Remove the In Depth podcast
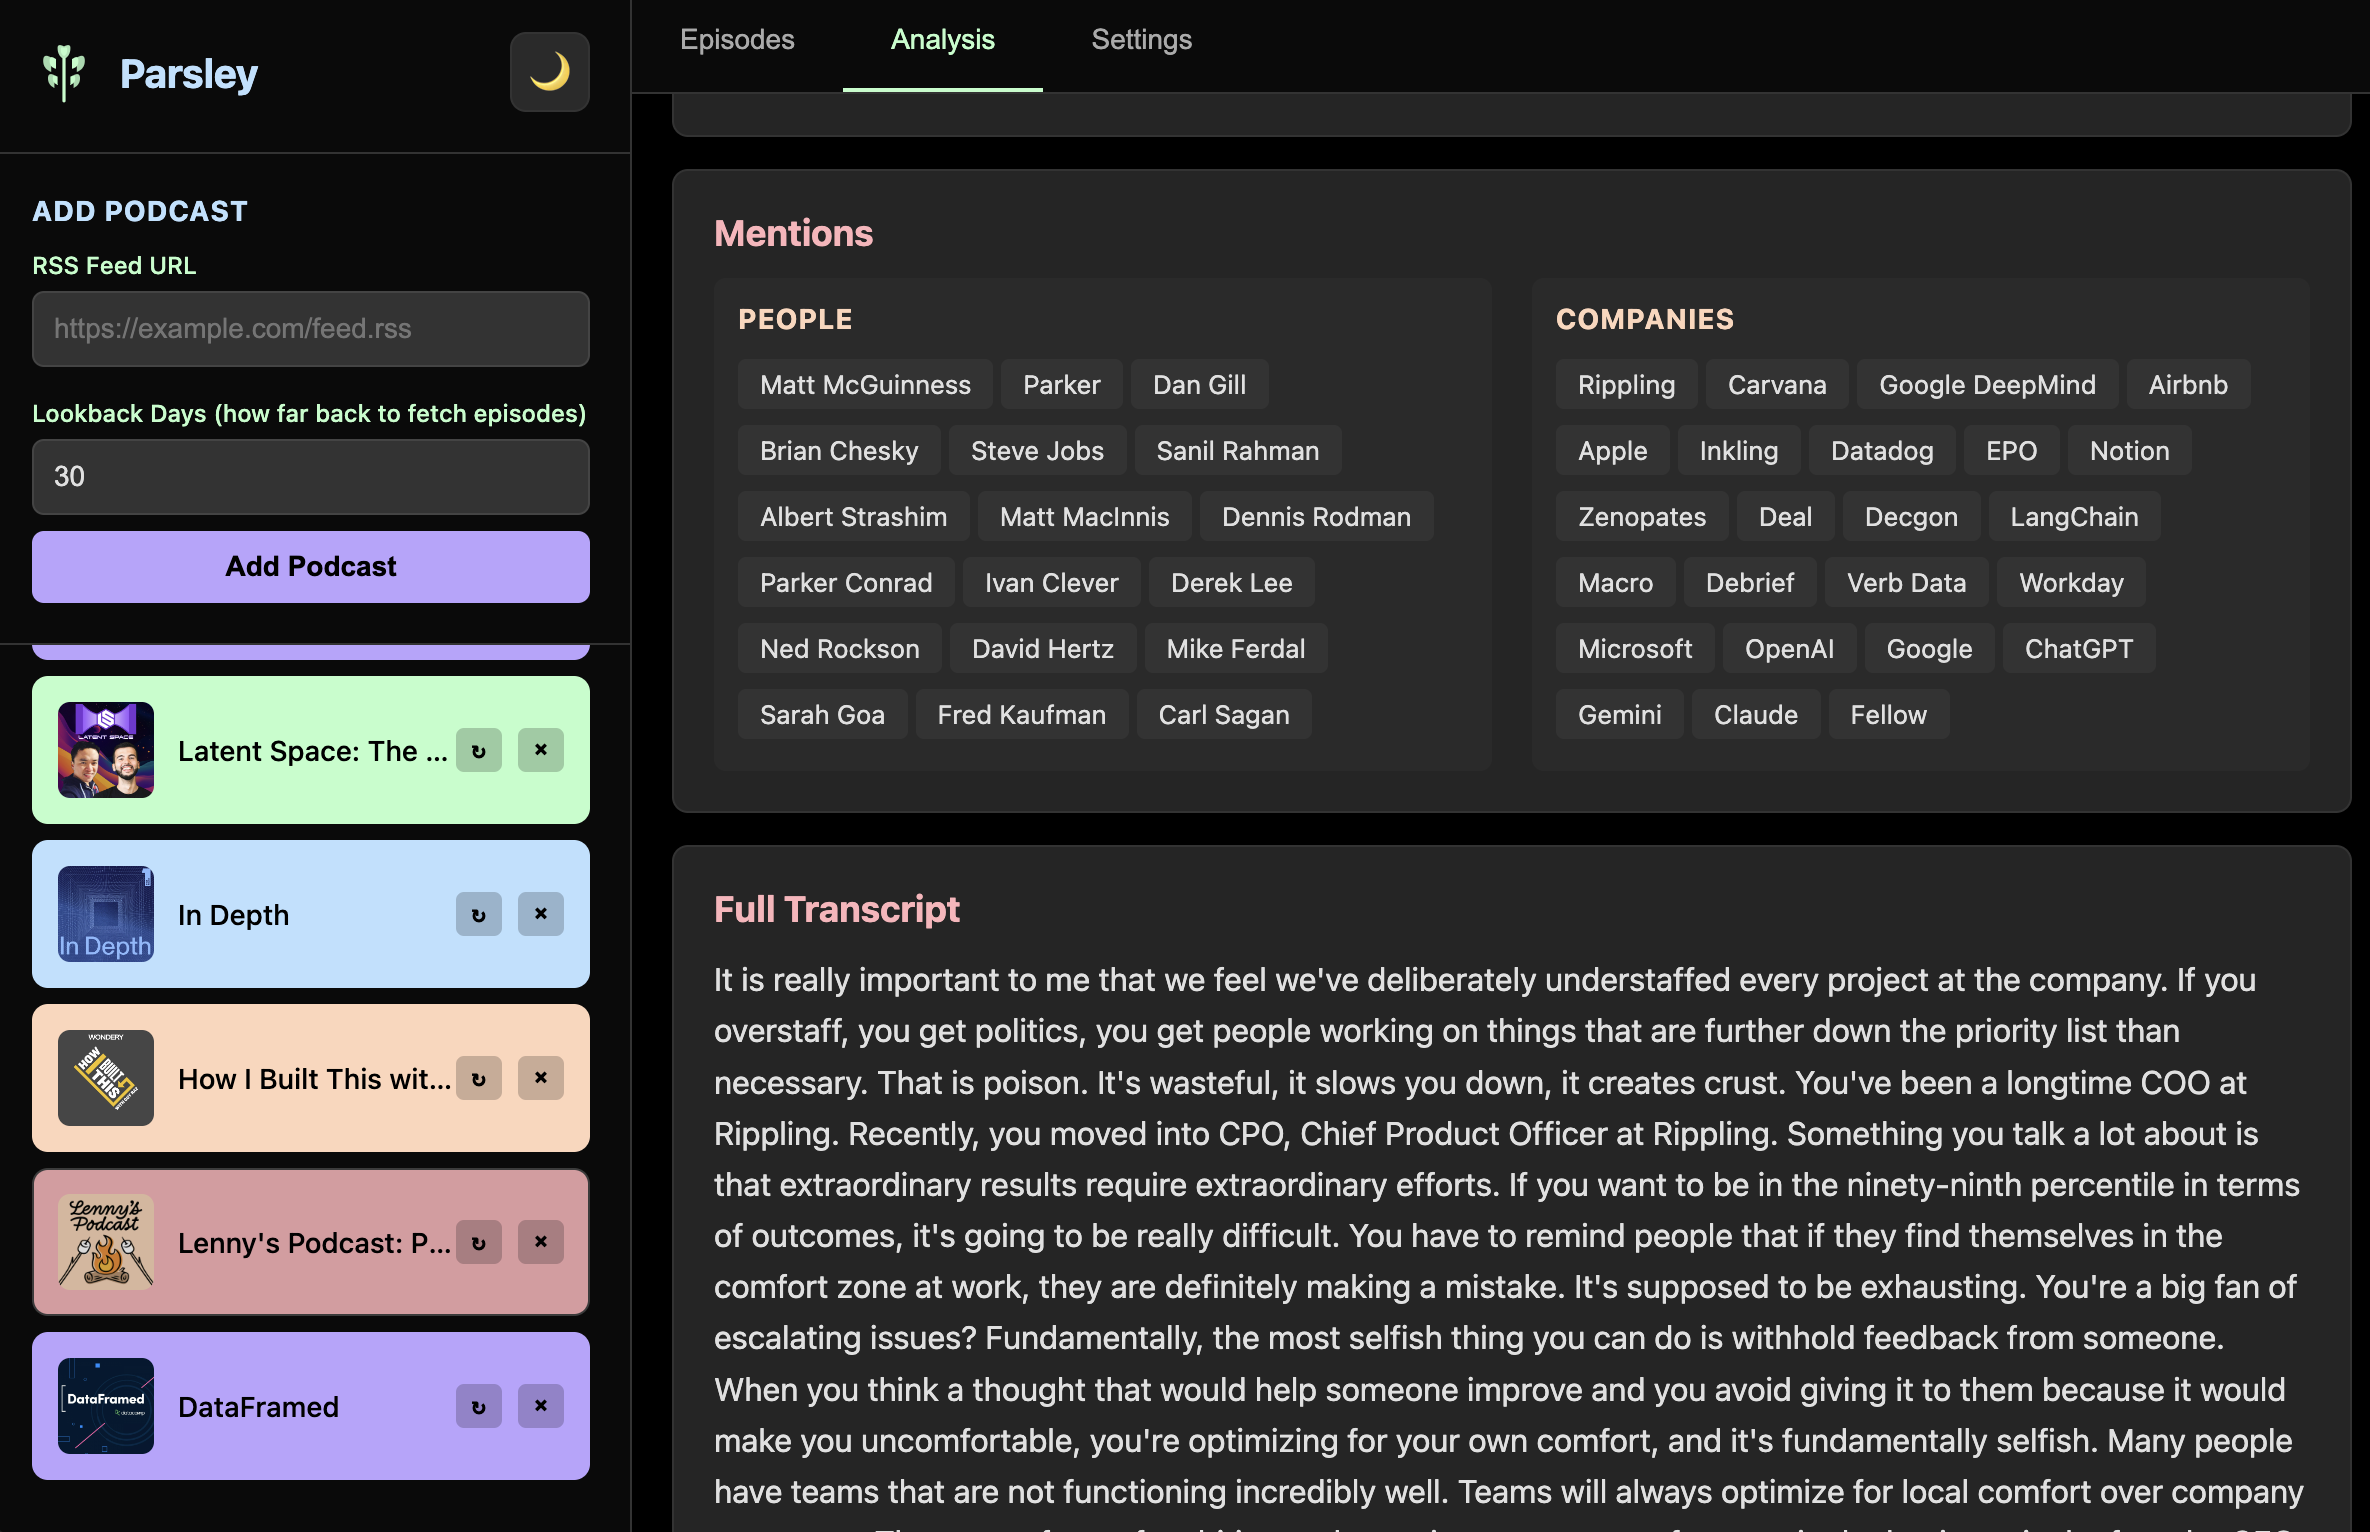2370x1532 pixels. pos(540,914)
